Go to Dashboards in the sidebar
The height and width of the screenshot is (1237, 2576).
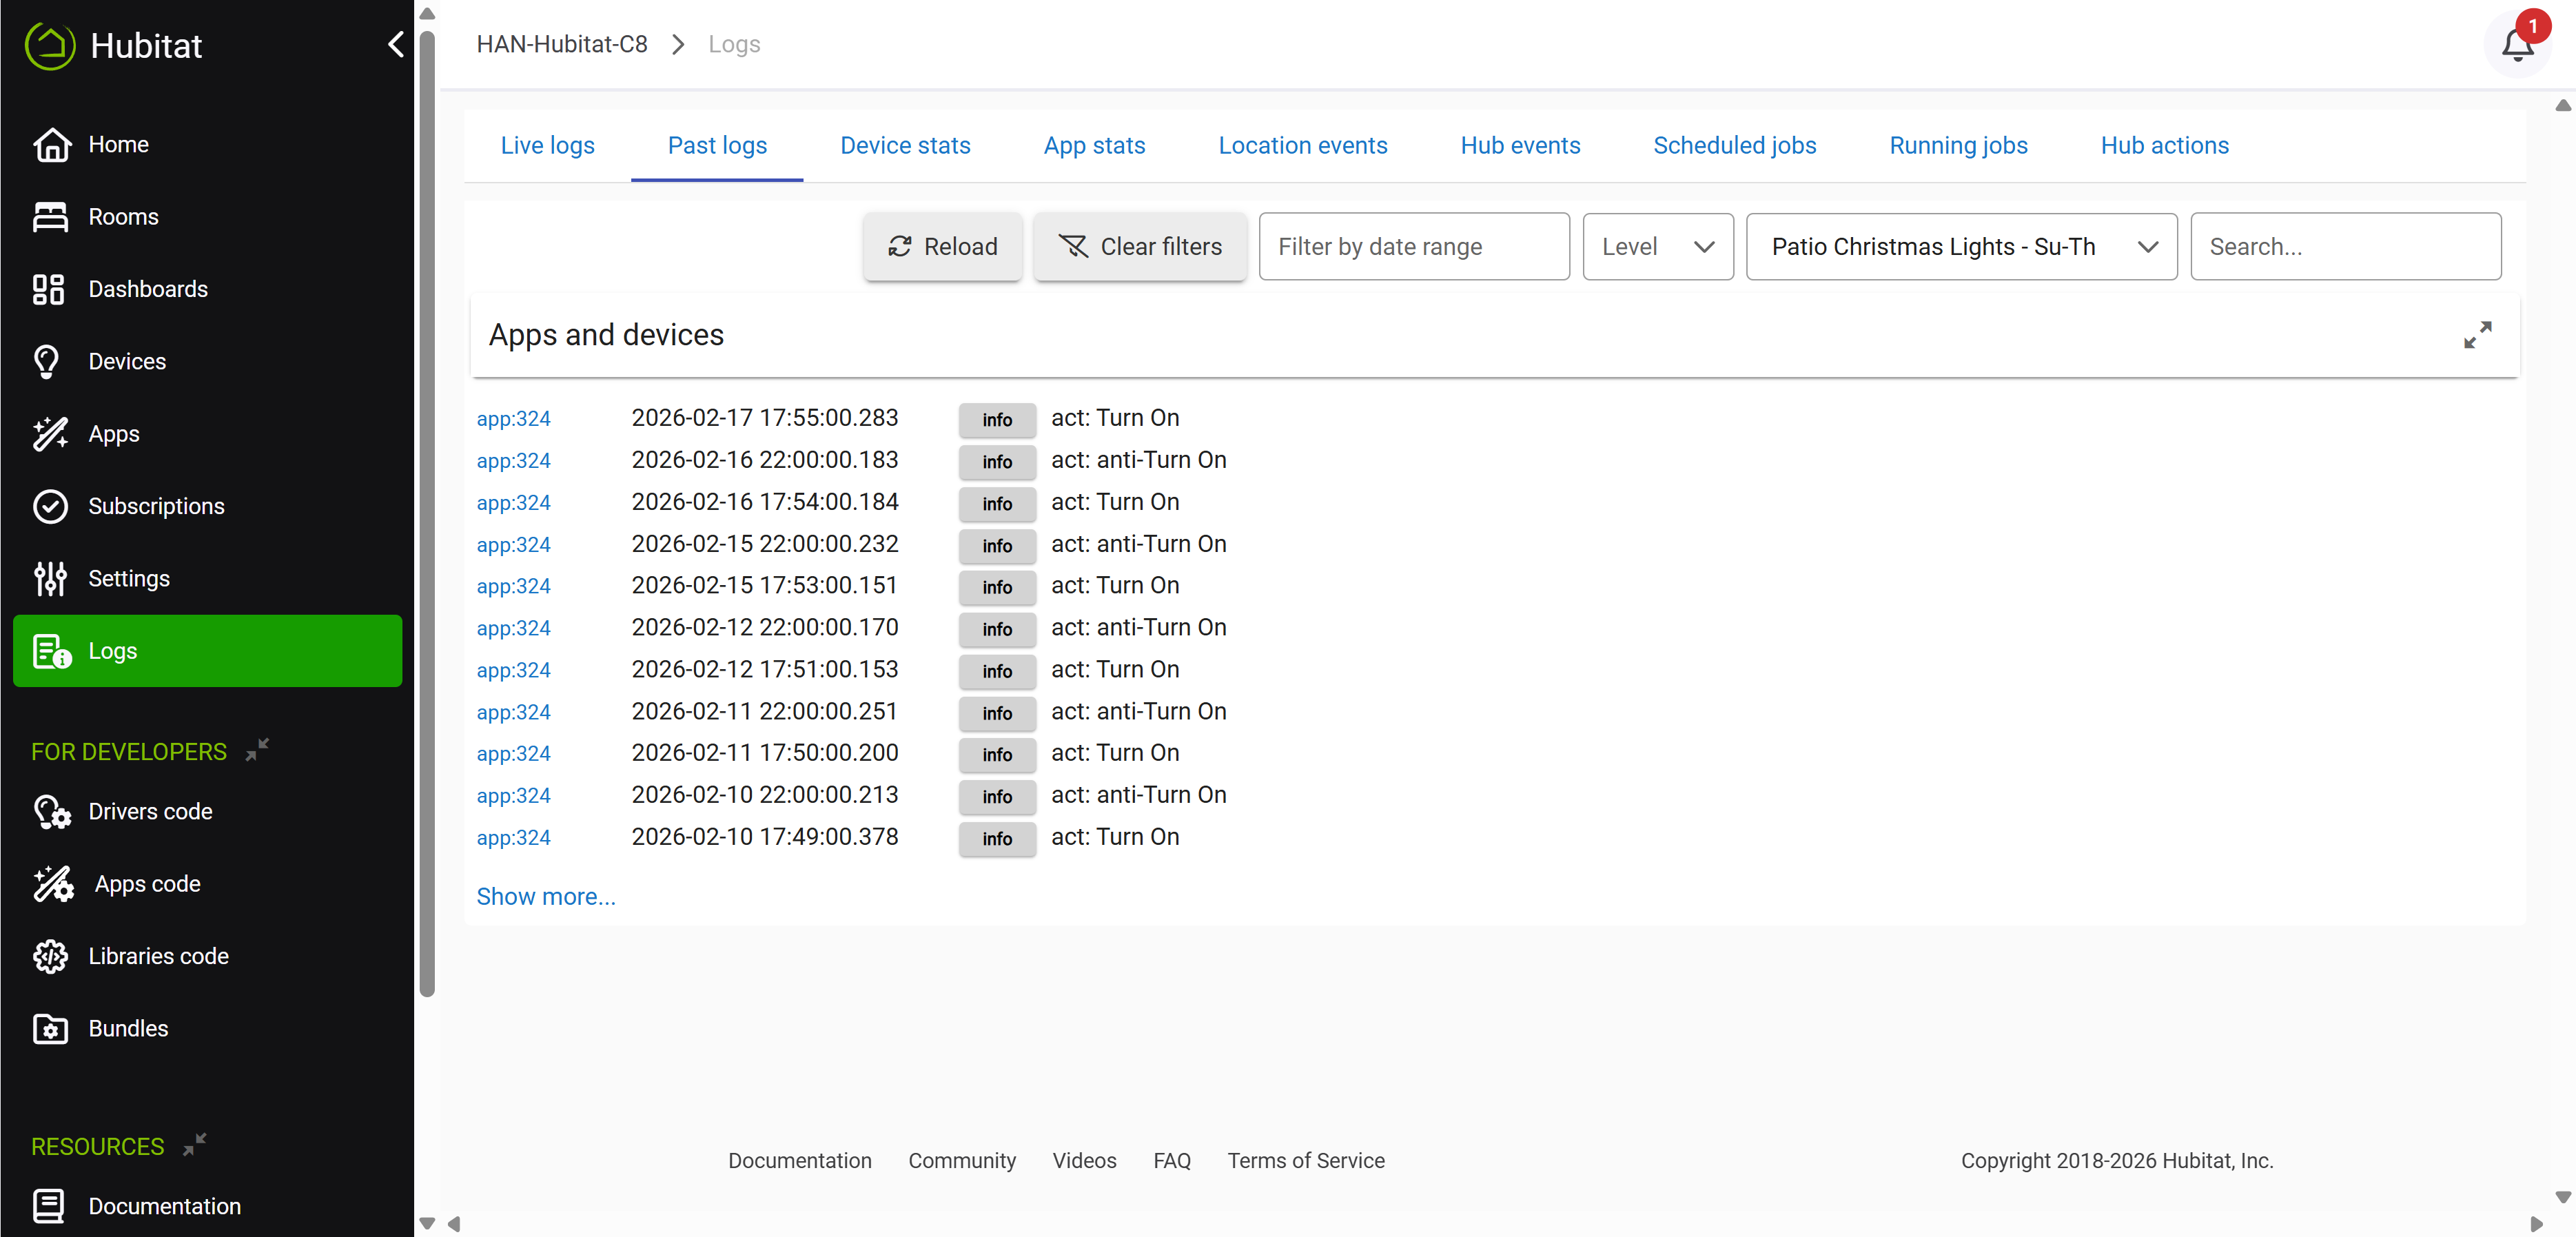(147, 289)
